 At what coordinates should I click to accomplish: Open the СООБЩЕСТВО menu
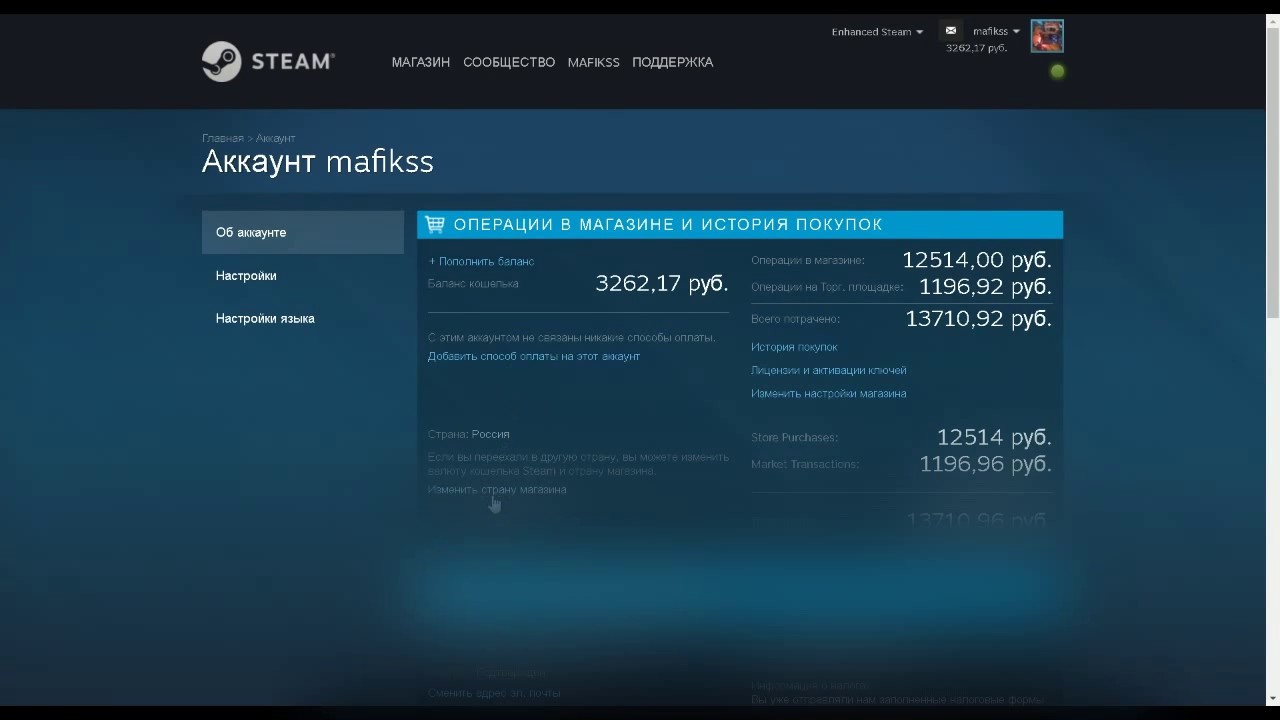(x=509, y=62)
